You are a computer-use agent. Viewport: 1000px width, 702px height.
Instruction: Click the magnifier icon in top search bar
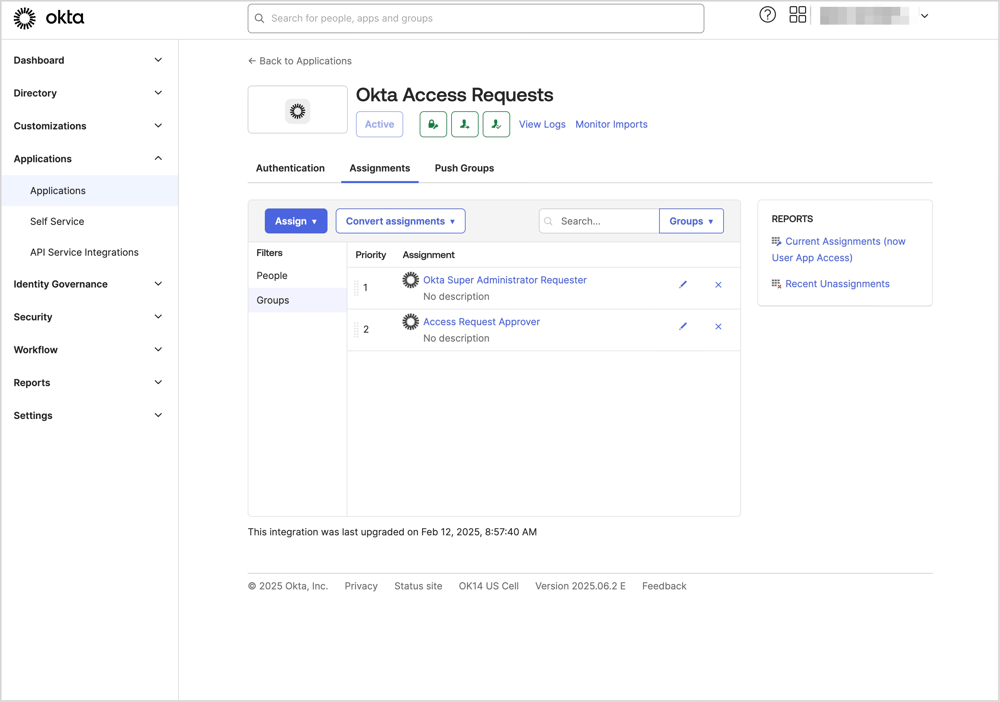click(260, 18)
